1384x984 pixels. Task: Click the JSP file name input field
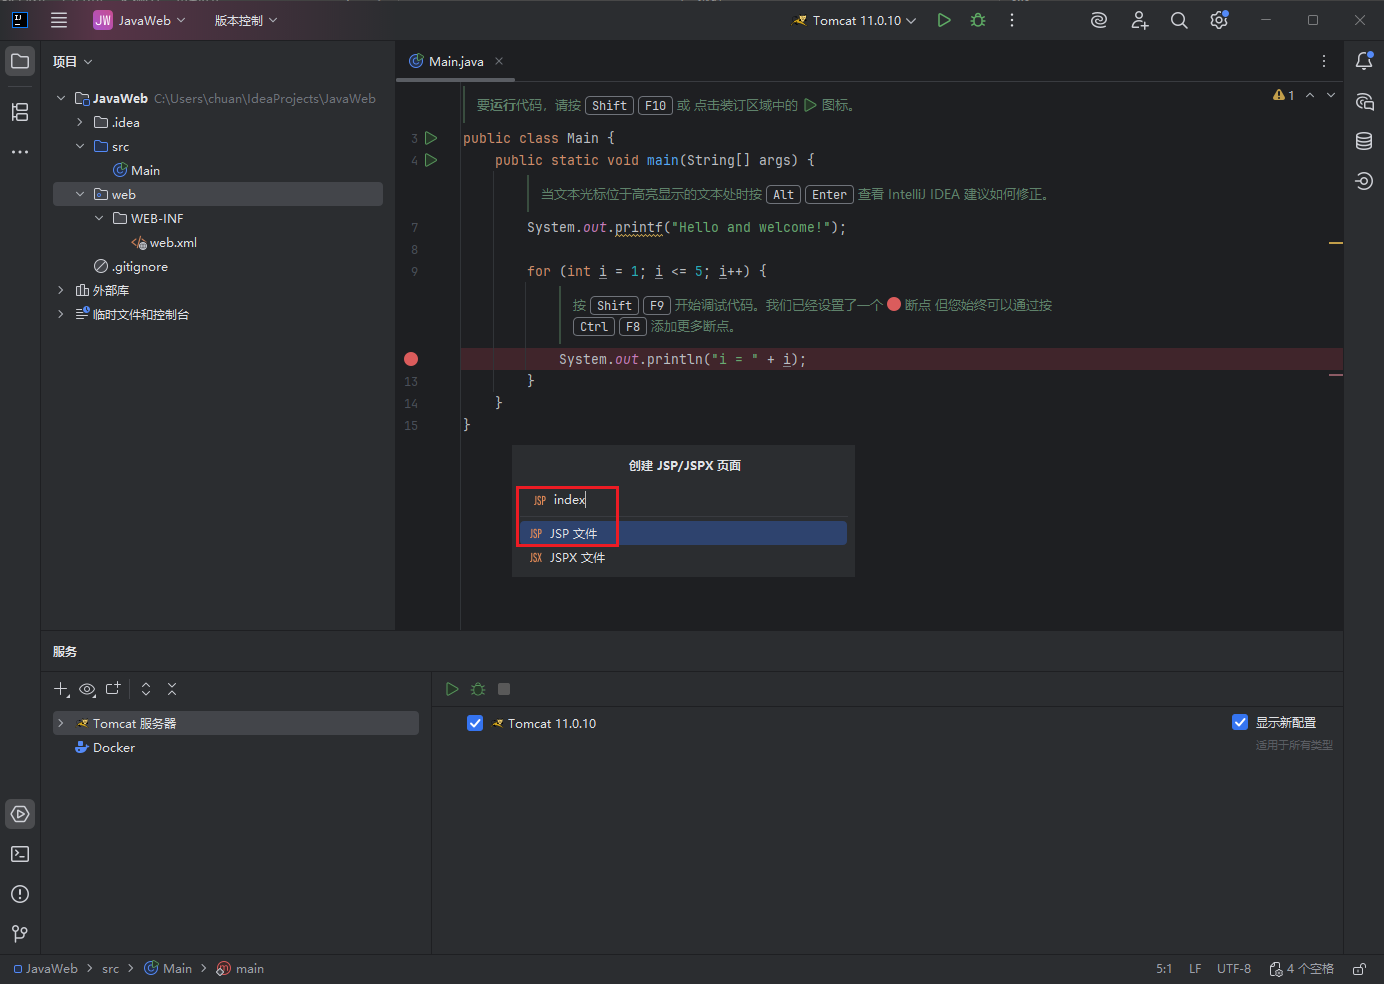coord(683,500)
